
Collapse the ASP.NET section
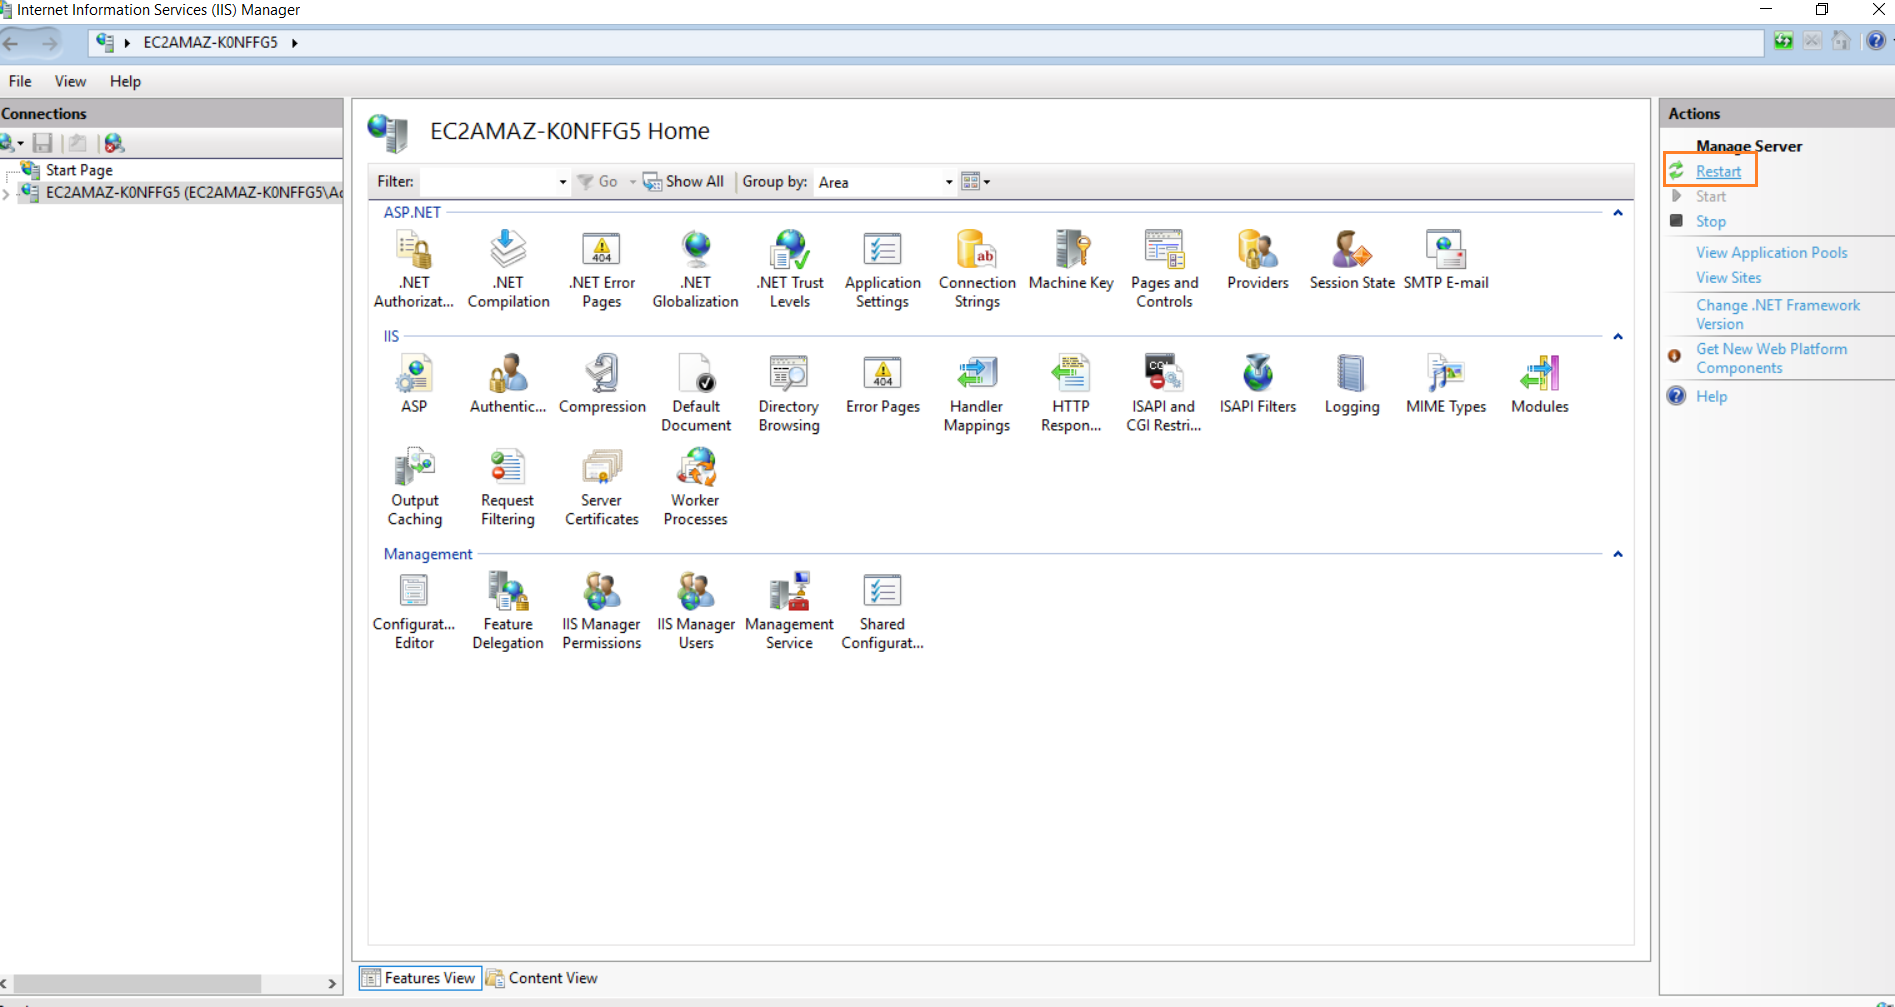click(x=1617, y=212)
